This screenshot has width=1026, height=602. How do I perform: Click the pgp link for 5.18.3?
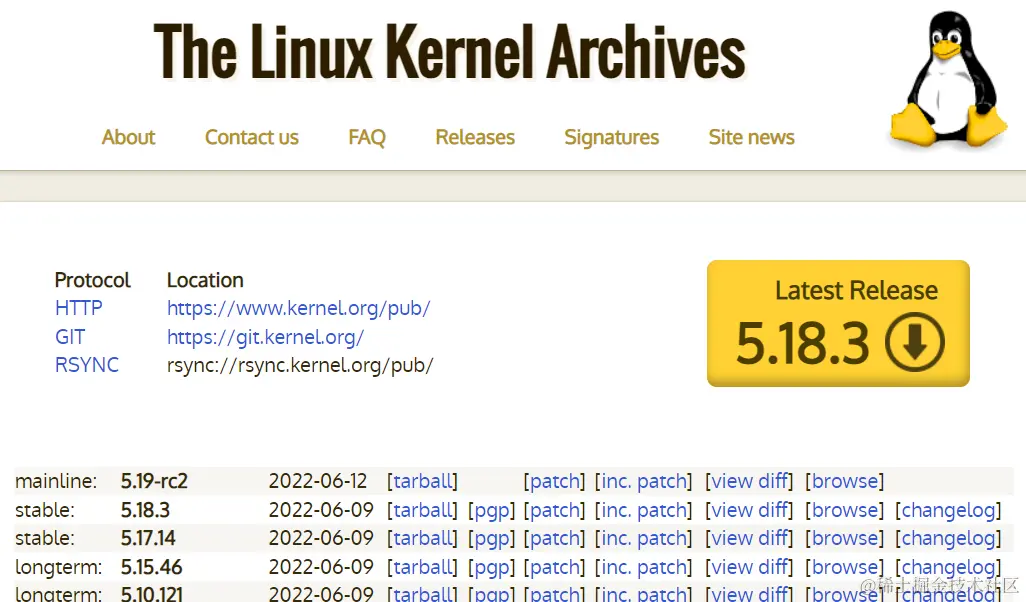point(492,510)
